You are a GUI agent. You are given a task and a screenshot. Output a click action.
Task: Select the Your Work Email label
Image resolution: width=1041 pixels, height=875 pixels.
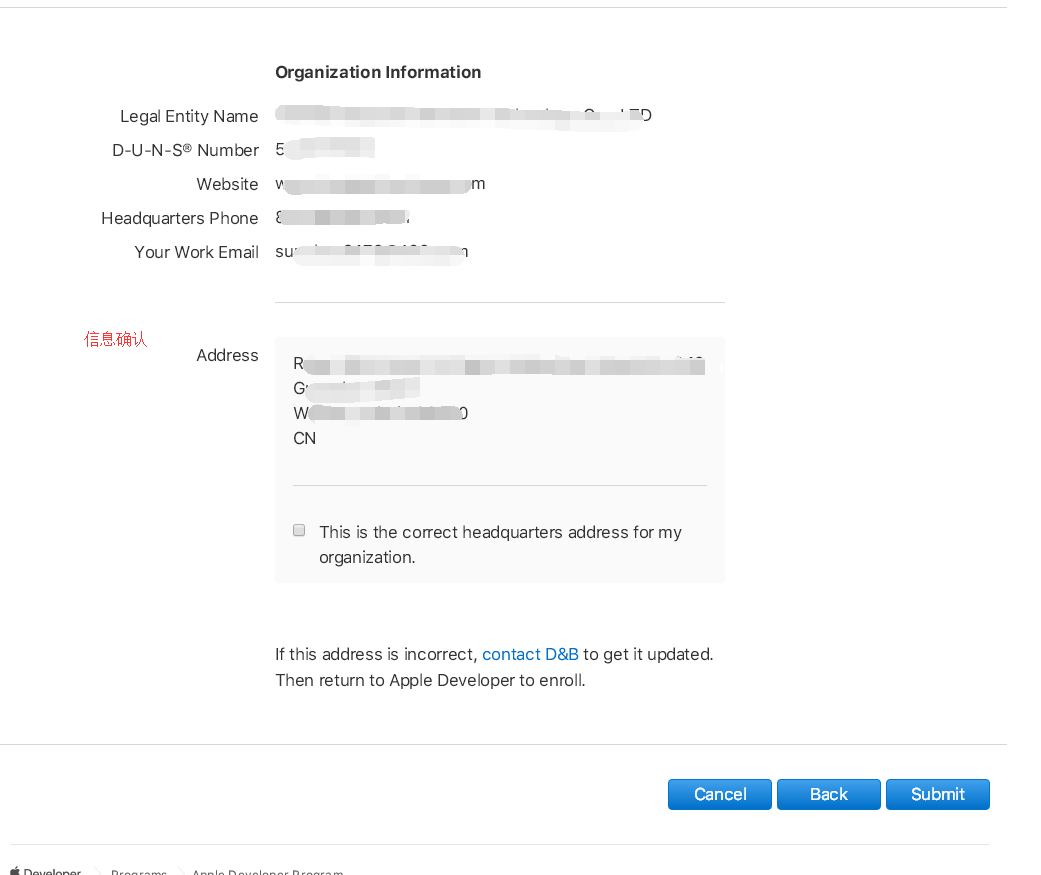tap(197, 252)
